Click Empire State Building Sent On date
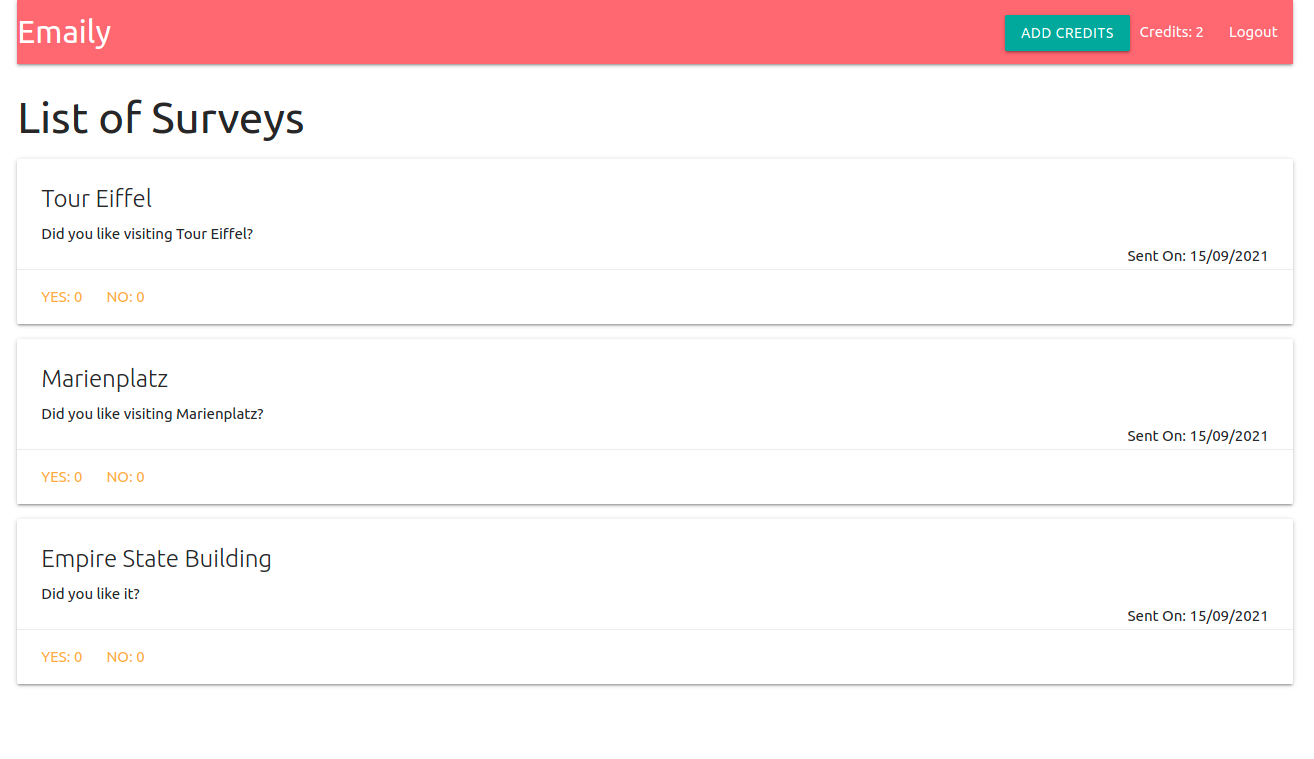Screen dimensions: 1314x759 [x=1197, y=616]
